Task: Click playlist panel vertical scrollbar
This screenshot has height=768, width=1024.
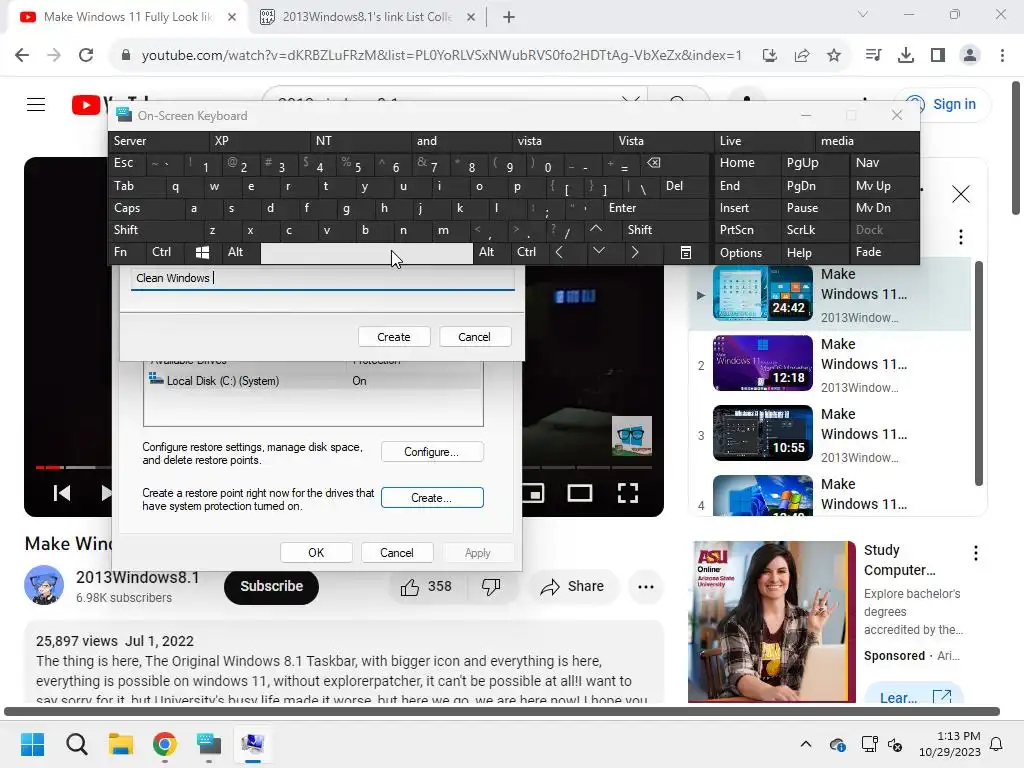Action: pos(978,372)
